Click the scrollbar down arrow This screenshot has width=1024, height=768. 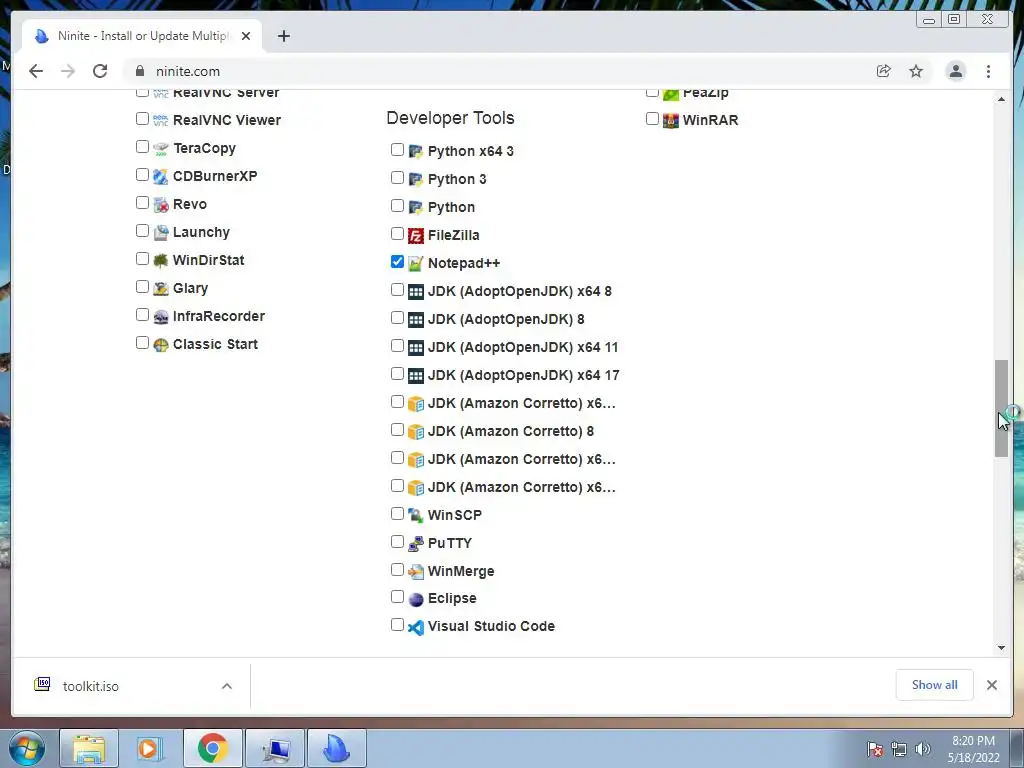[x=1001, y=648]
